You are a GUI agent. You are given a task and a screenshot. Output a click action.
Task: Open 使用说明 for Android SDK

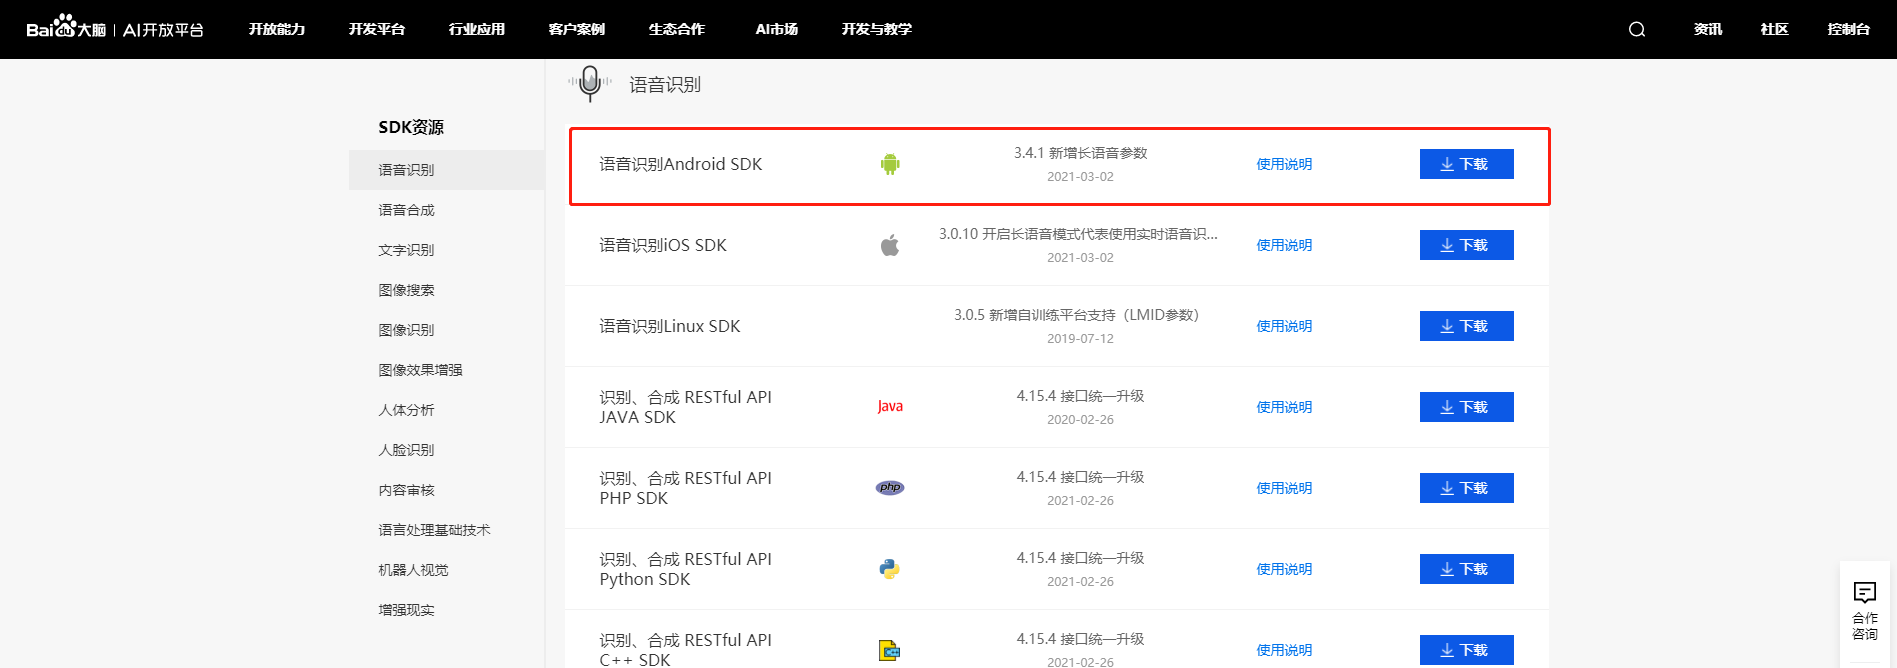click(1284, 164)
